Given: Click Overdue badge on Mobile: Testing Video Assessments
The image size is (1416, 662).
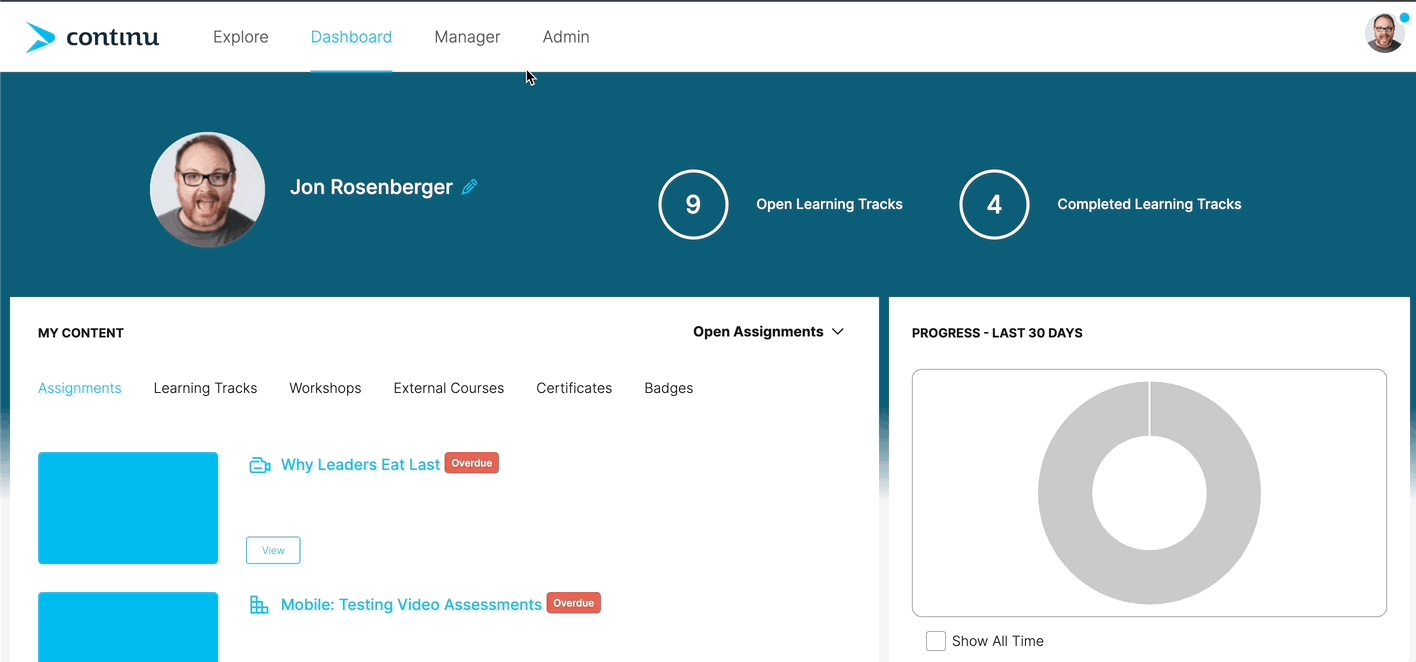Looking at the screenshot, I should click(x=574, y=603).
